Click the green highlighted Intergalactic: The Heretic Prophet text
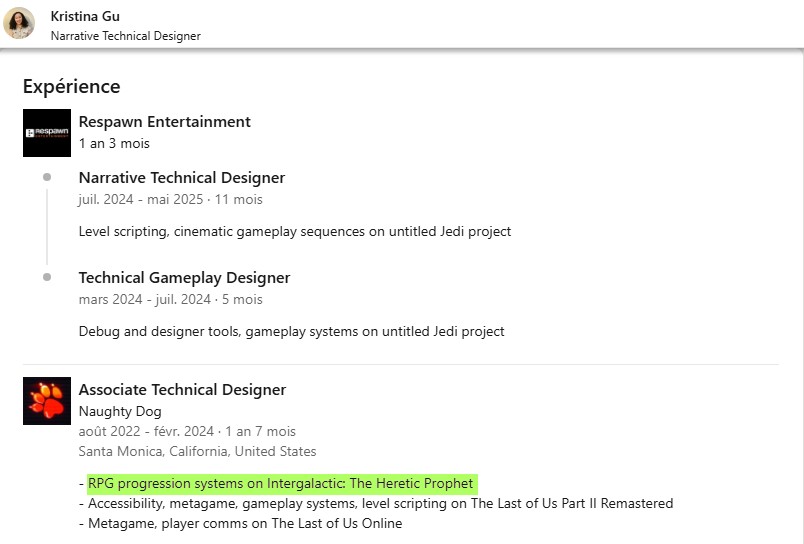 coord(281,484)
